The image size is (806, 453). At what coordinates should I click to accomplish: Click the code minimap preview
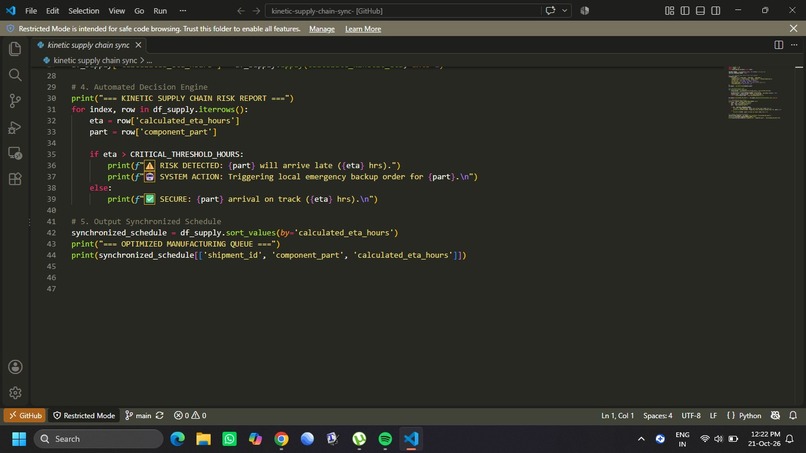coord(755,93)
